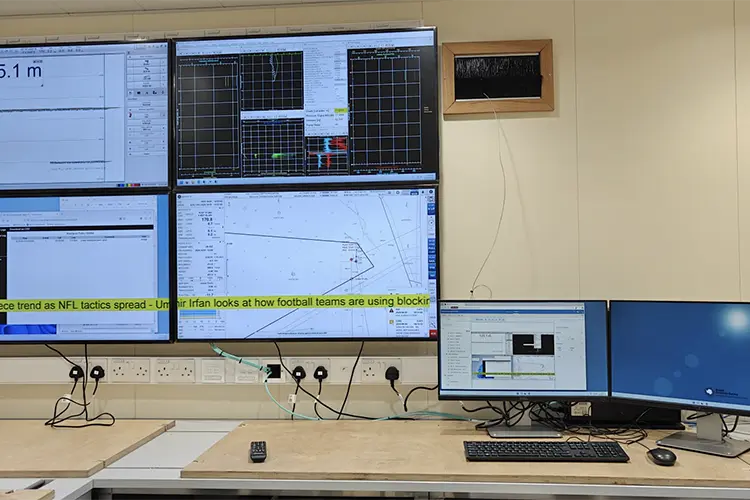This screenshot has width=750, height=500.
Task: Click the compass orientation icon on the chart sidebar
Action: coord(431,223)
